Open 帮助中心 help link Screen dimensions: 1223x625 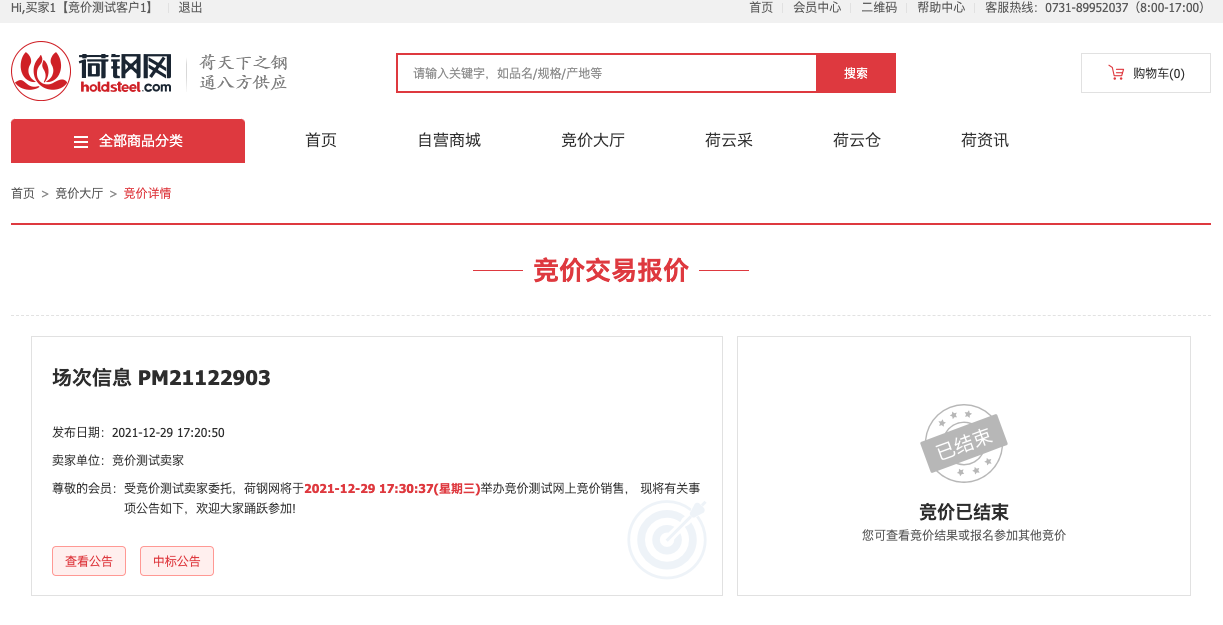[x=941, y=8]
